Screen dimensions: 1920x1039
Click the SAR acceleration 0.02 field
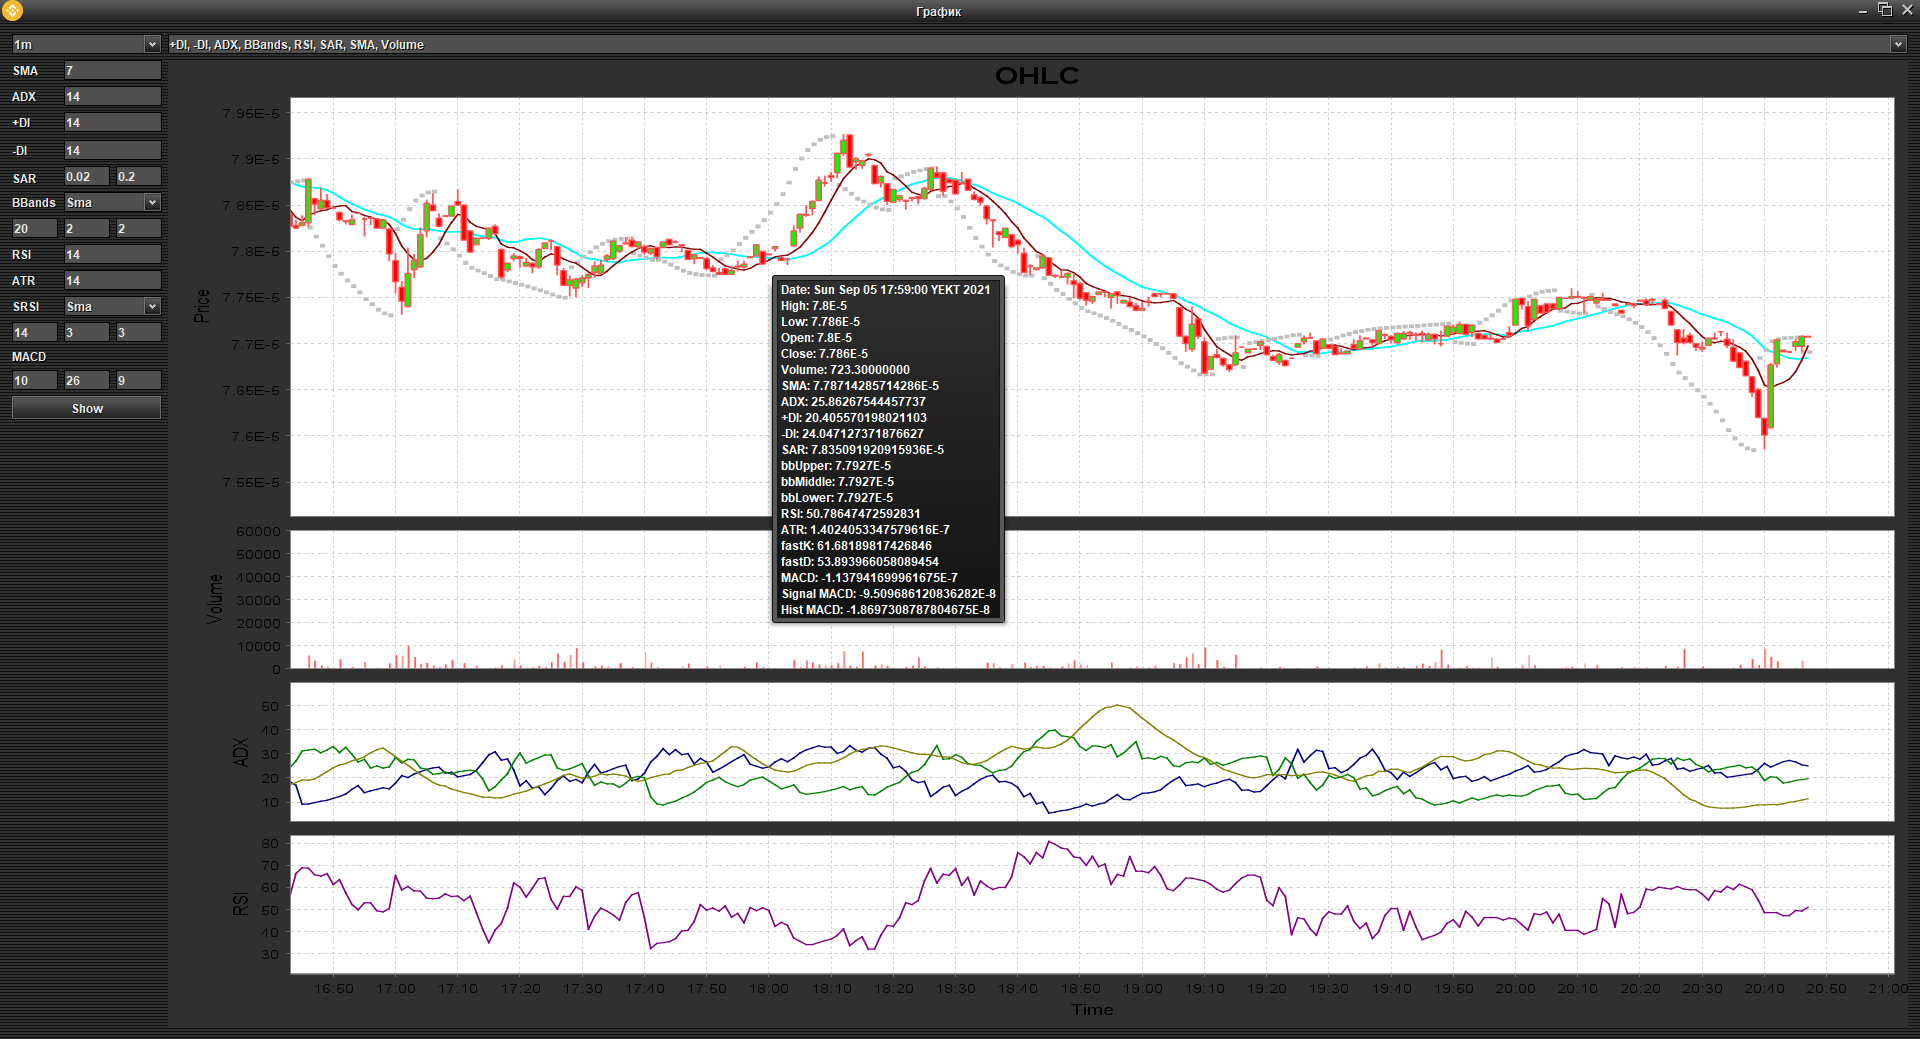(86, 177)
